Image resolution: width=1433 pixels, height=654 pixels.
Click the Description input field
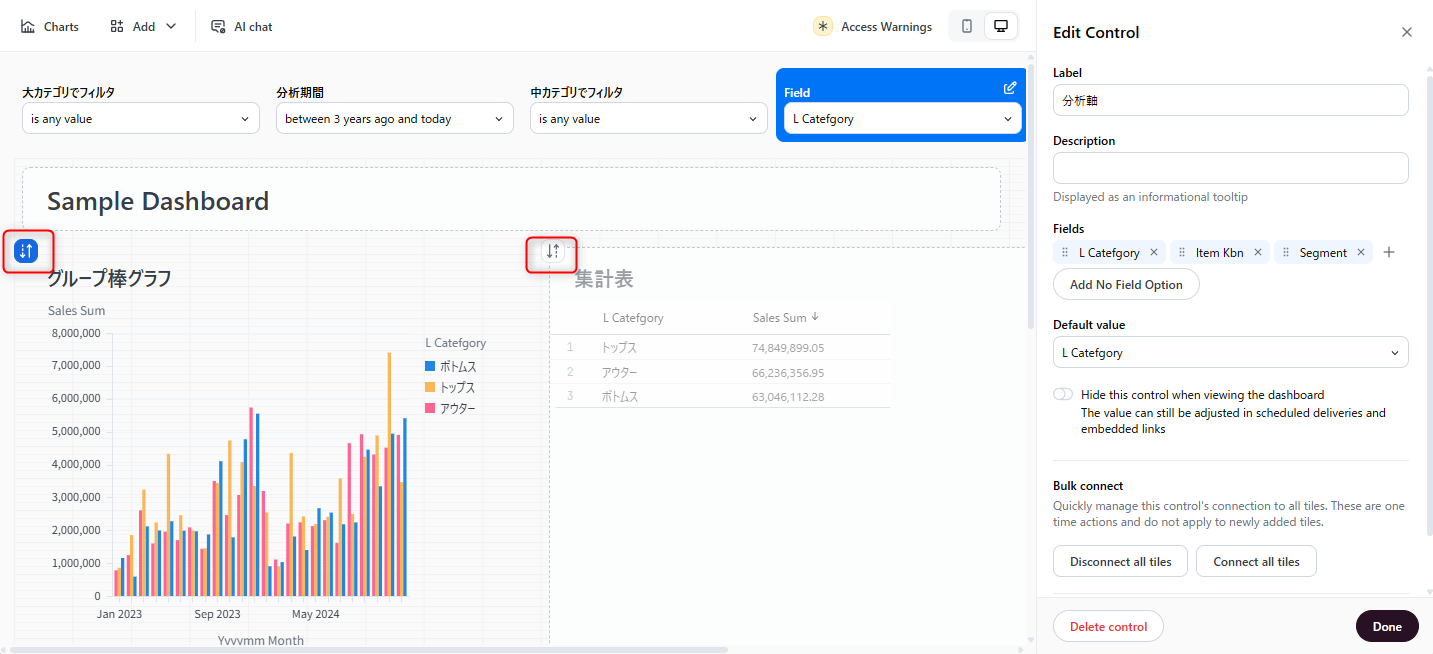(1230, 168)
